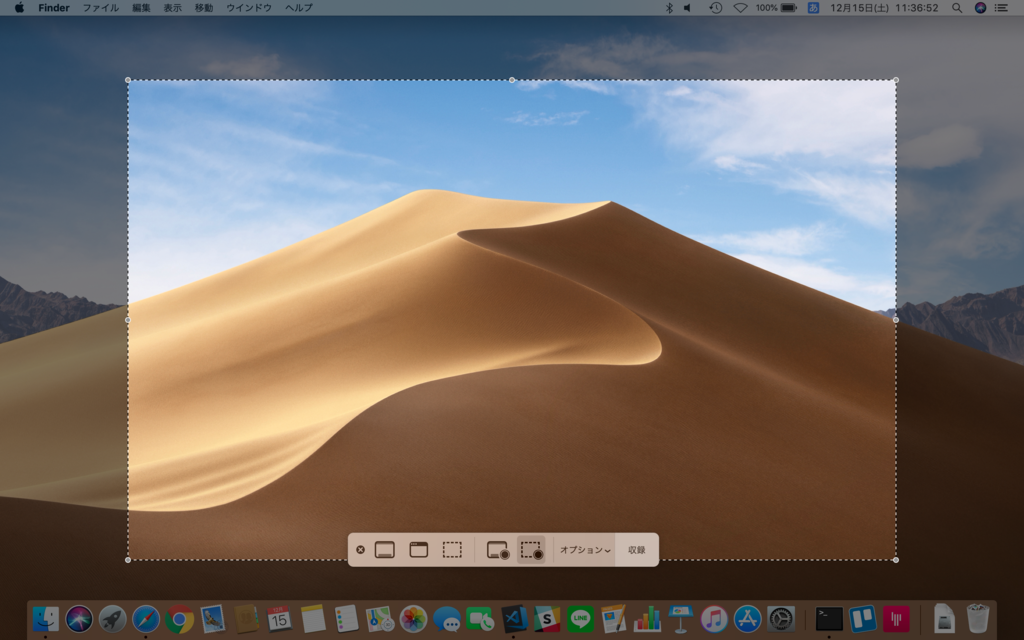Open the 編集 menu
This screenshot has height=640, width=1024.
click(141, 8)
